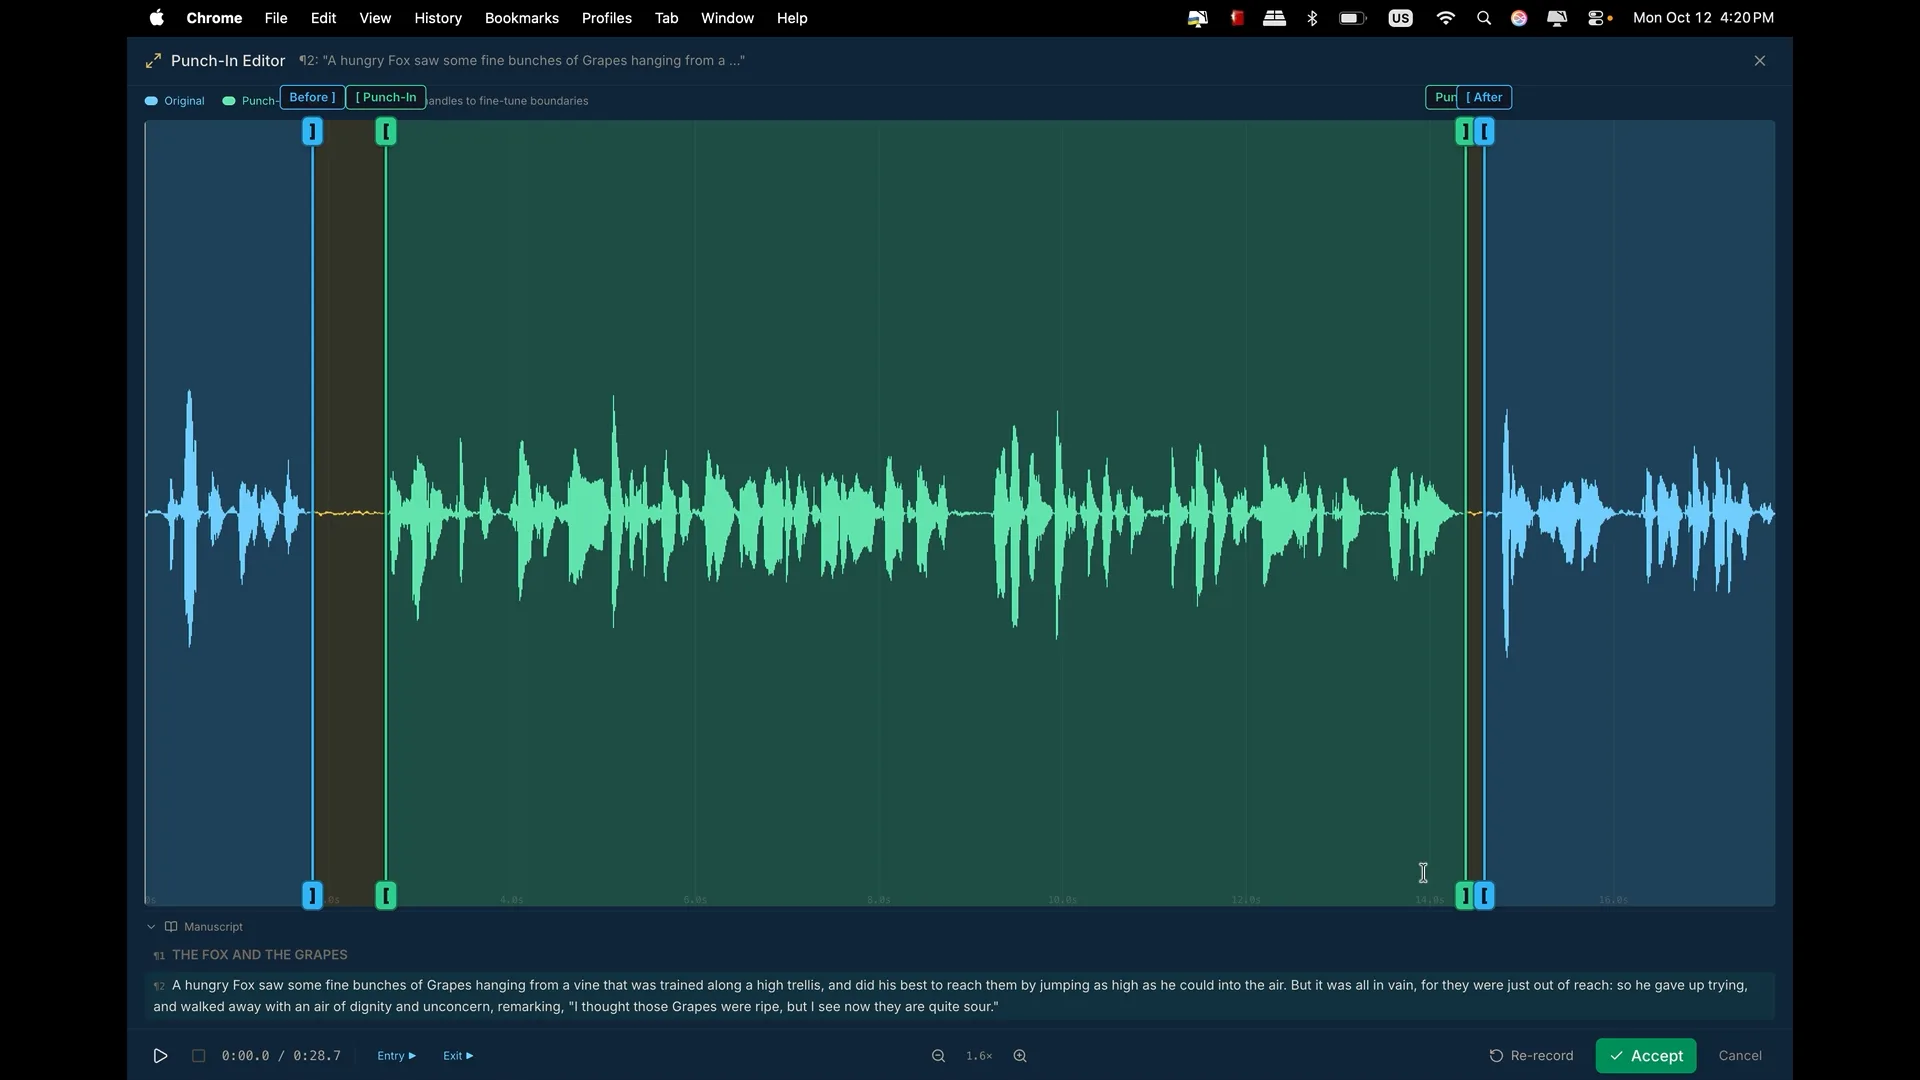Select the top blue Before handle
The height and width of the screenshot is (1080, 1920).
(313, 131)
